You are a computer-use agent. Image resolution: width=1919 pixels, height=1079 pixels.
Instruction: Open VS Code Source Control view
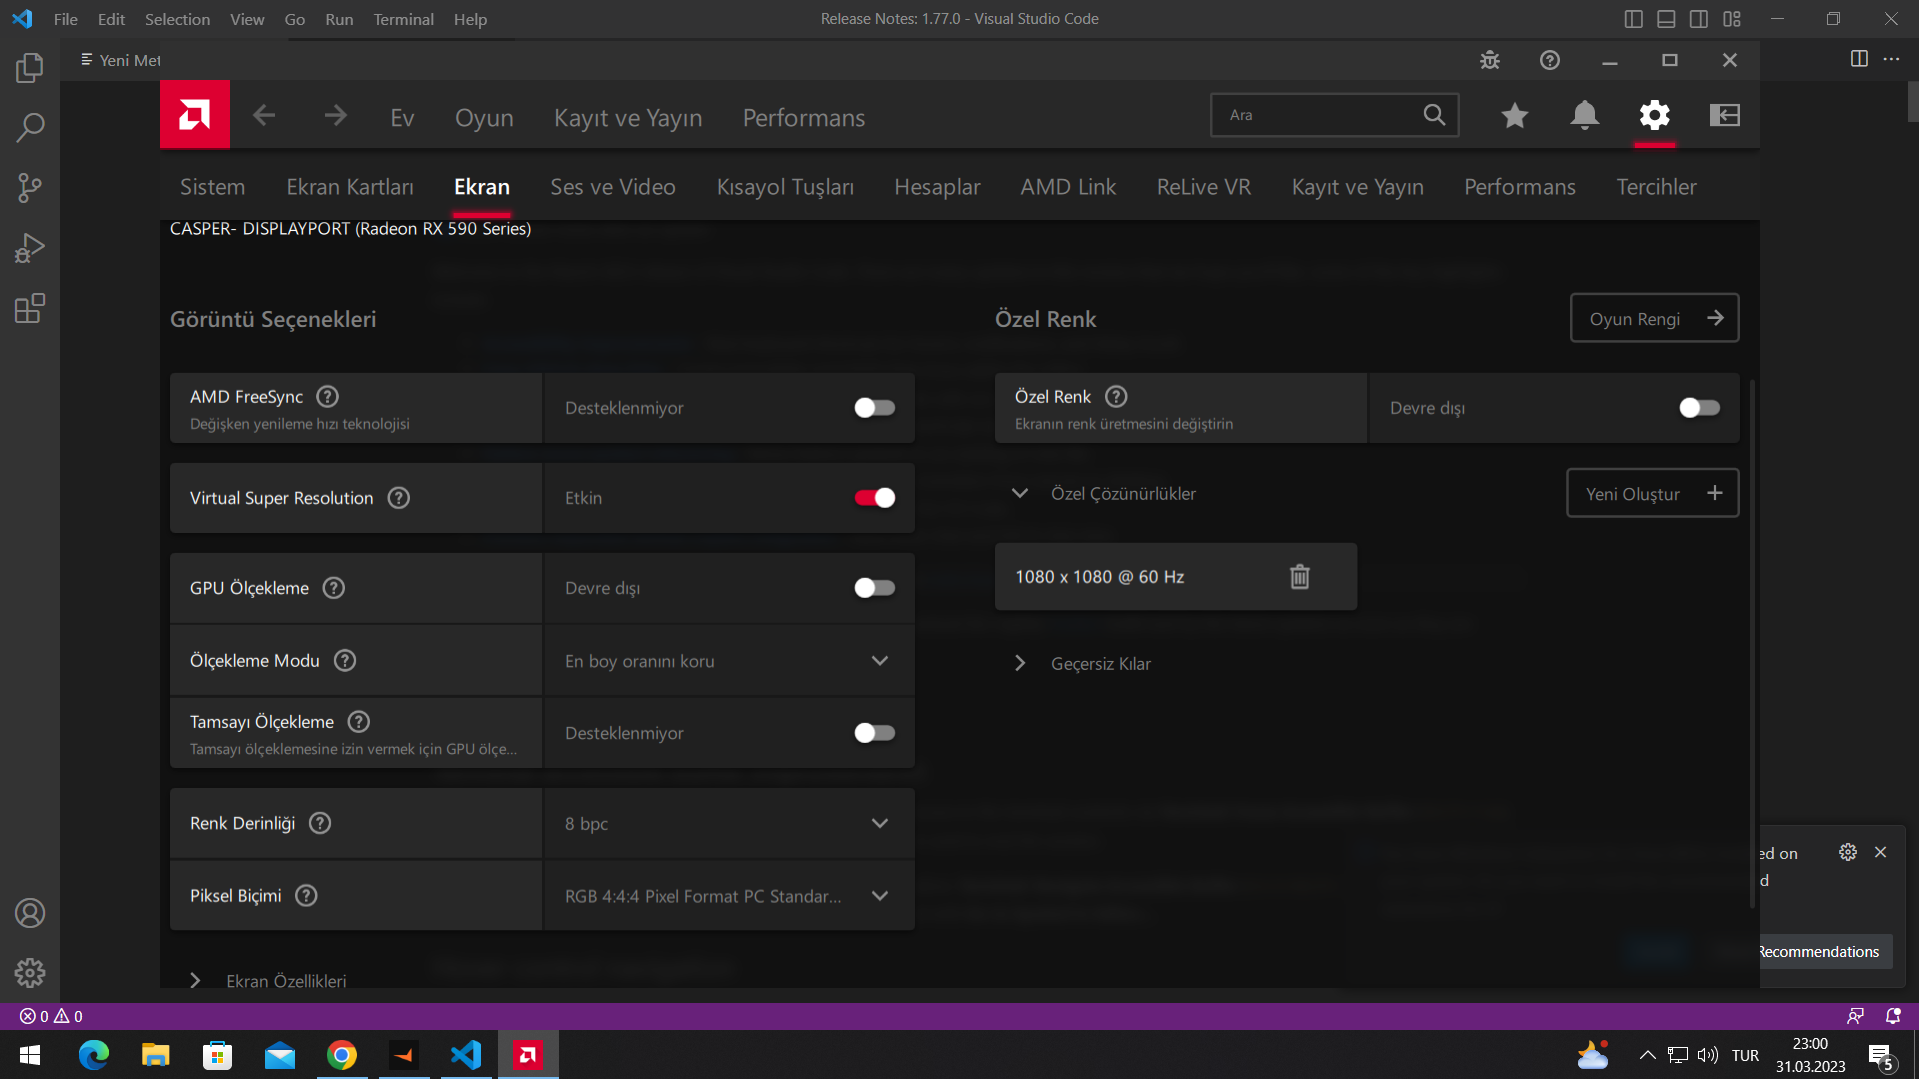tap(30, 188)
